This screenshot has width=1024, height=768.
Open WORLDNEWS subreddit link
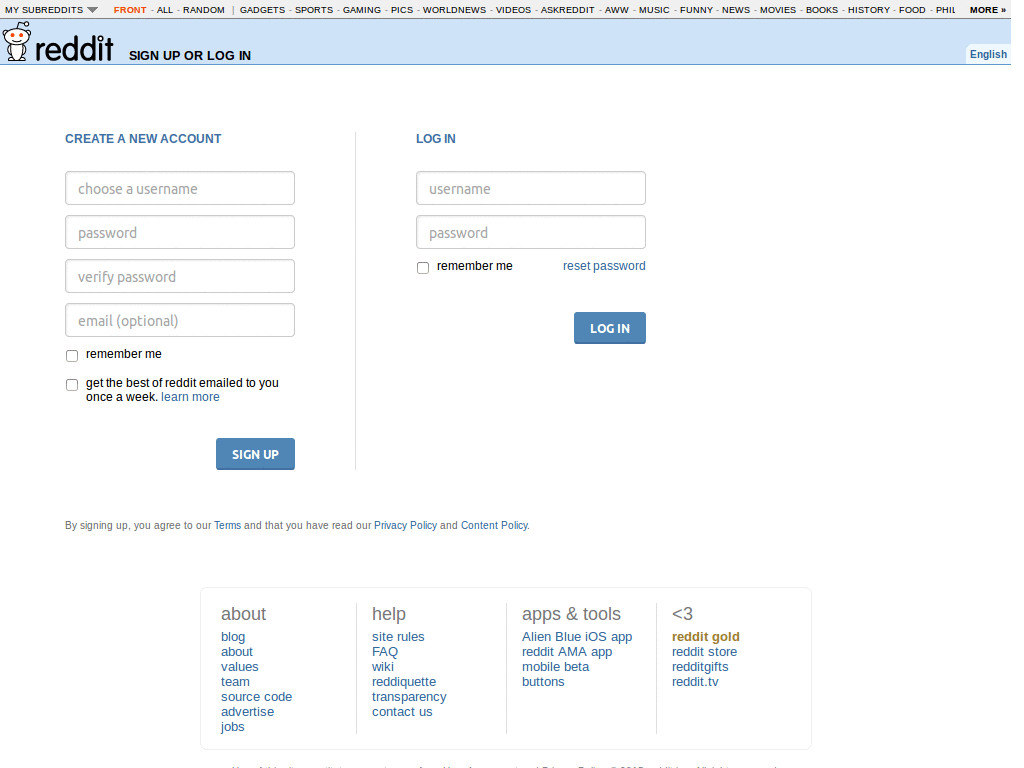point(454,10)
